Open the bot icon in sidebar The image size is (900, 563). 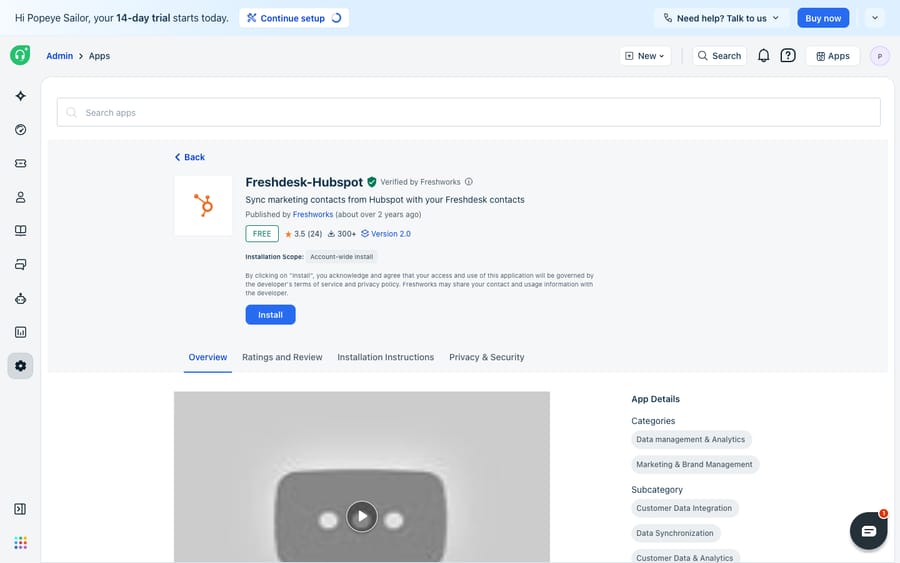click(x=21, y=298)
